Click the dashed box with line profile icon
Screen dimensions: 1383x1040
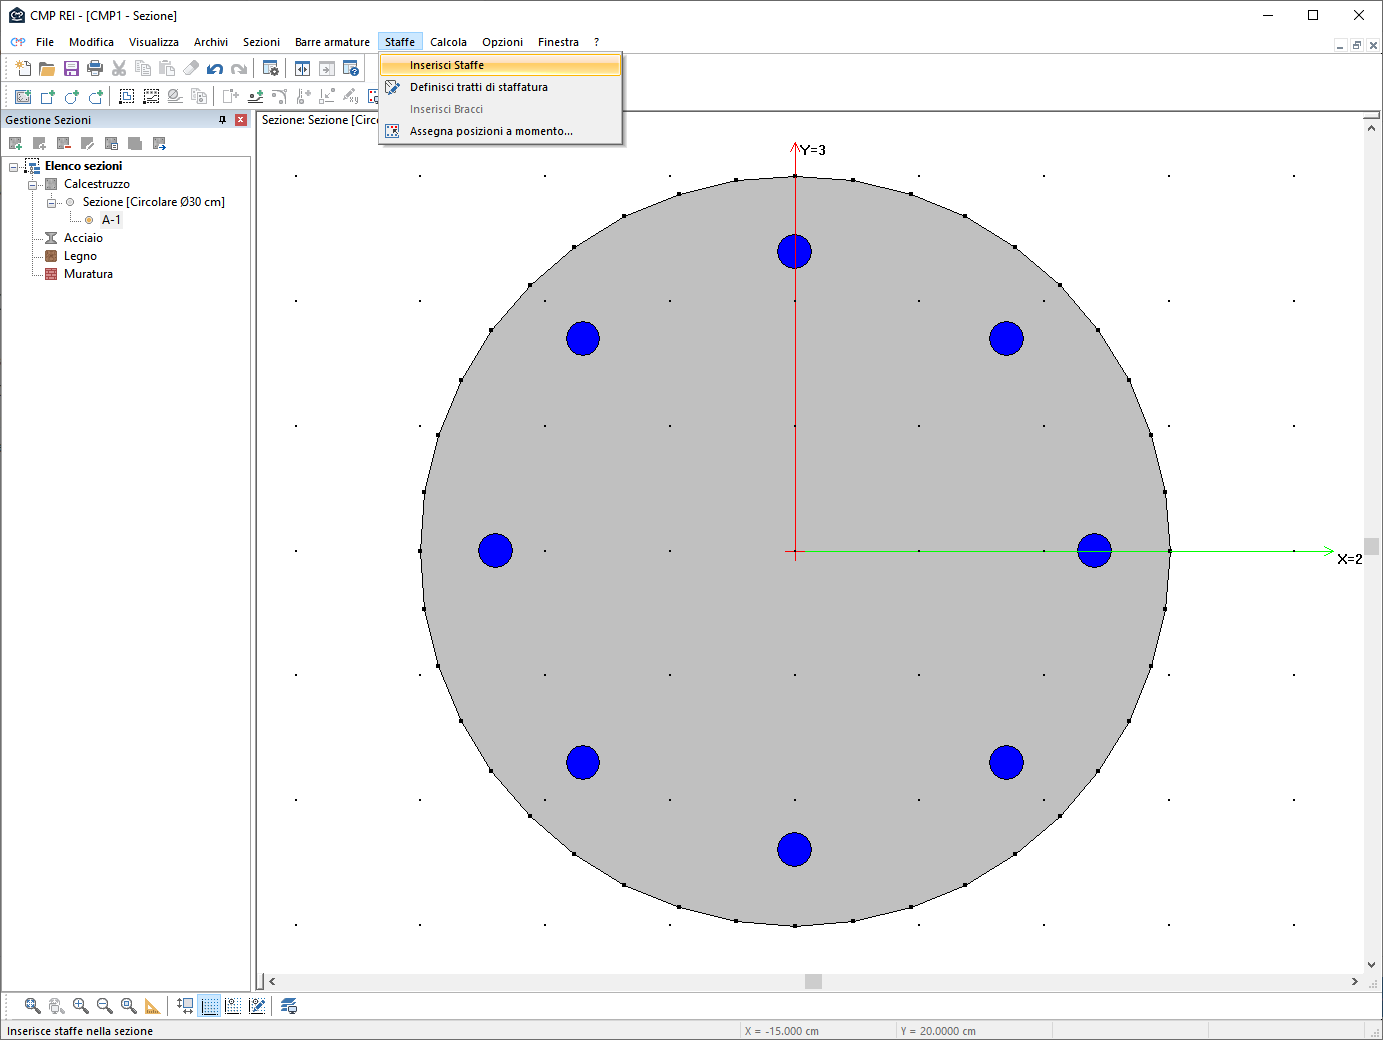coord(151,96)
